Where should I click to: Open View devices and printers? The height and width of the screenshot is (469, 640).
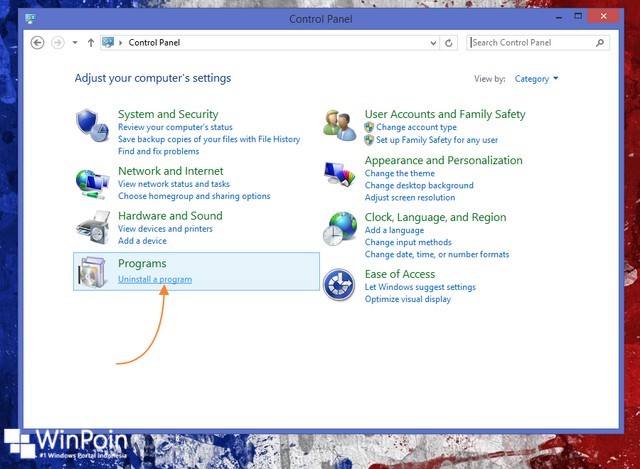pyautogui.click(x=165, y=229)
